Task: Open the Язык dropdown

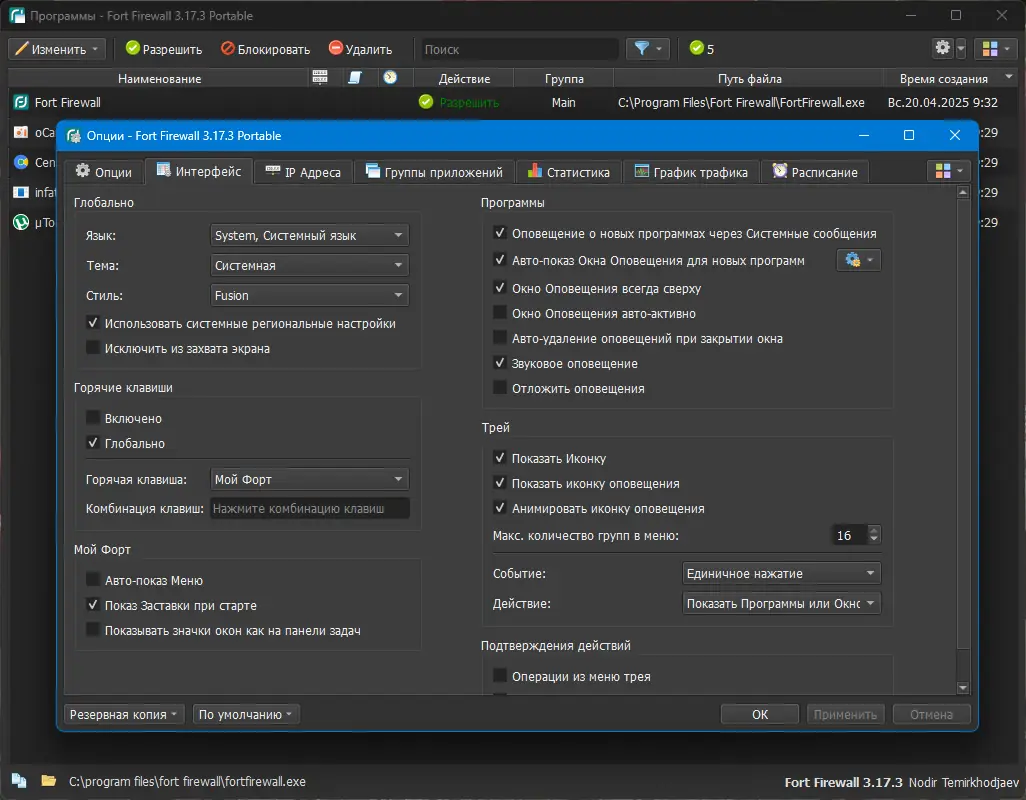Action: point(309,235)
